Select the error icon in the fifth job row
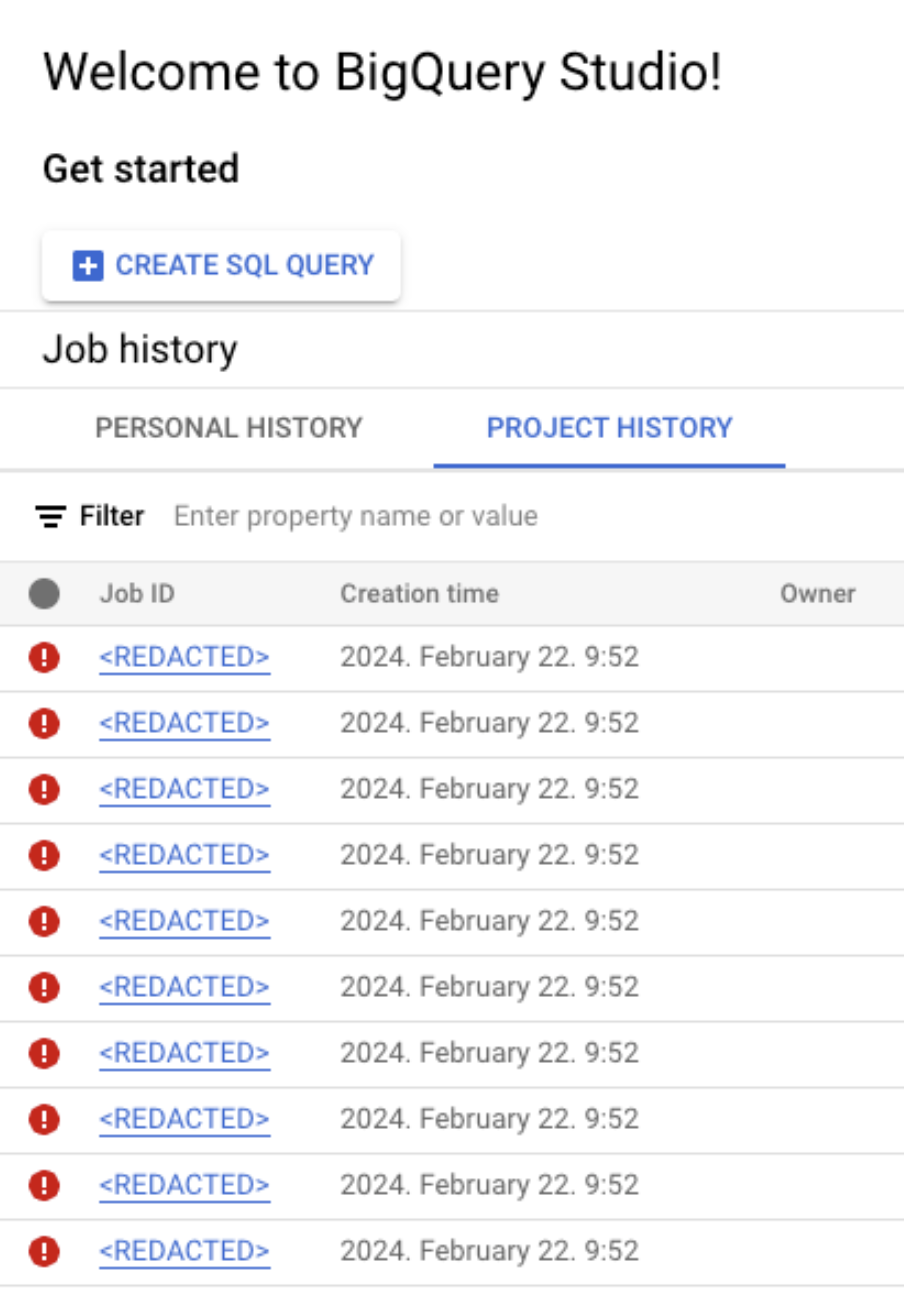Viewport: 904px width, 1304px height. coord(44,922)
